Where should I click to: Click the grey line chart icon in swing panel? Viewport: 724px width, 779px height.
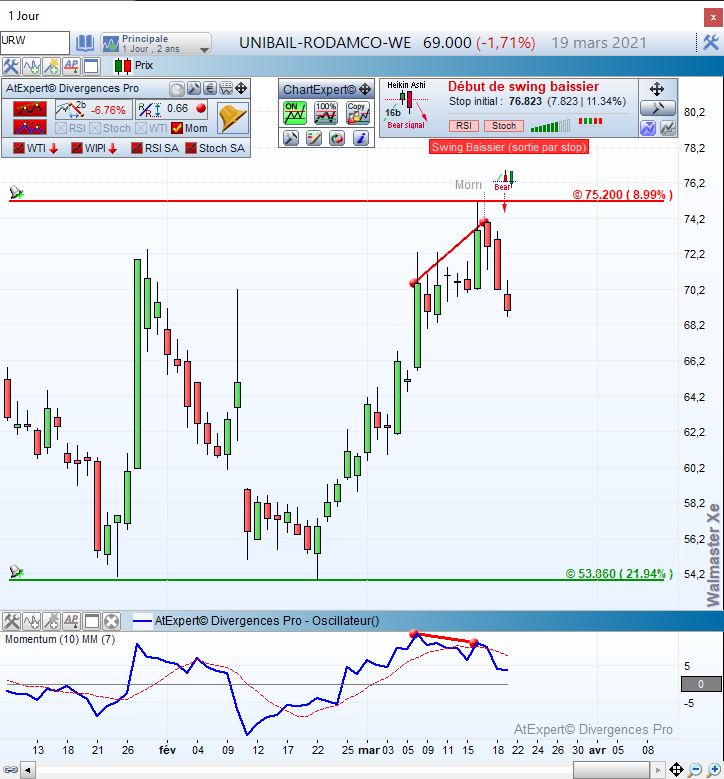click(x=667, y=128)
